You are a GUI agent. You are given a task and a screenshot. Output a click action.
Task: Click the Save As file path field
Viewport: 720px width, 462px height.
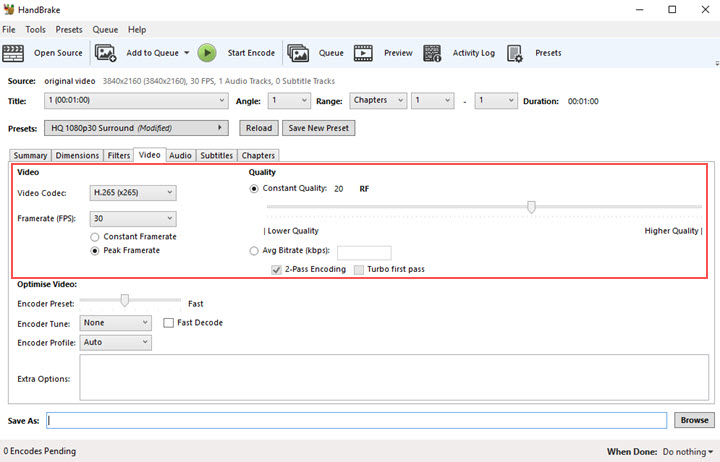[x=356, y=421]
